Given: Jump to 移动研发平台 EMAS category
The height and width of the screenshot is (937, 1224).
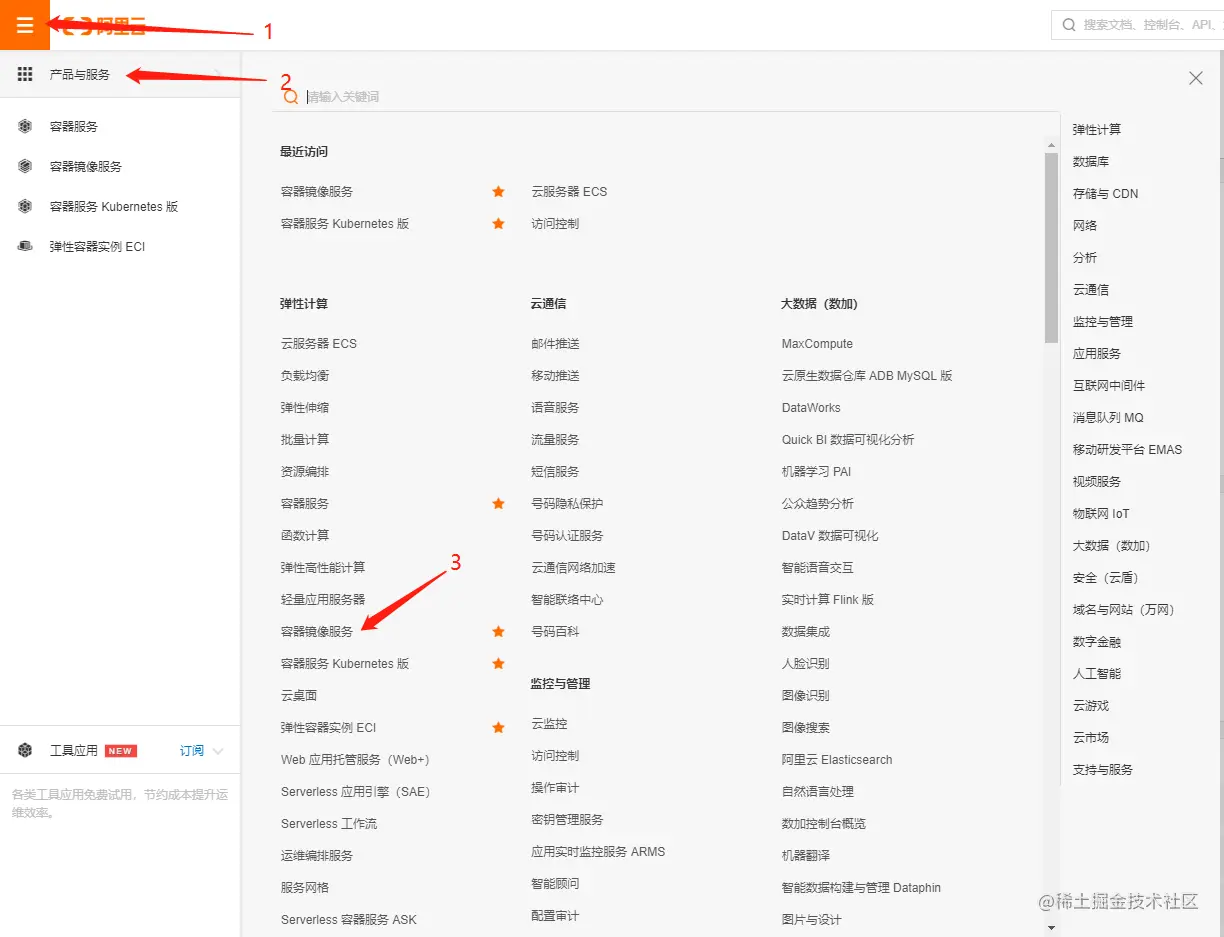Looking at the screenshot, I should (x=1127, y=449).
